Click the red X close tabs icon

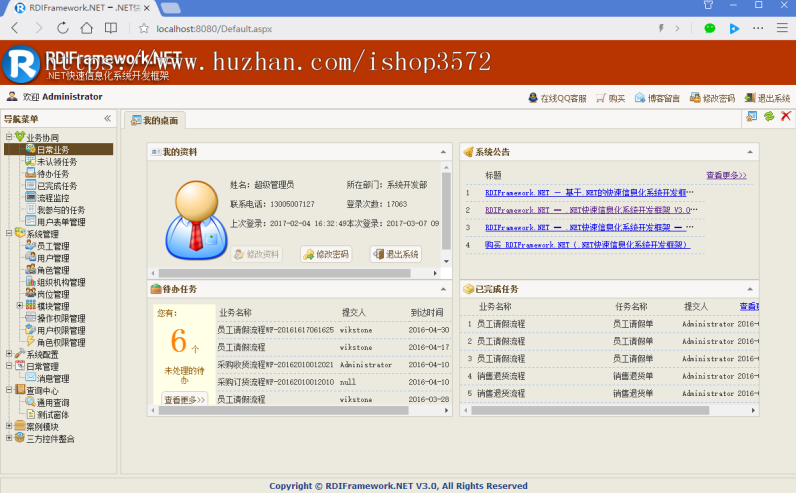tap(786, 116)
